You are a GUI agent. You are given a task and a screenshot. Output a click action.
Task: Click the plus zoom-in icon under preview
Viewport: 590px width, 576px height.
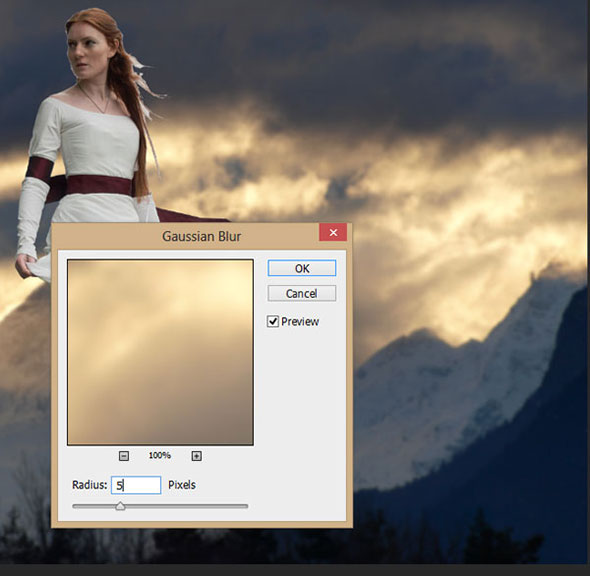(196, 456)
